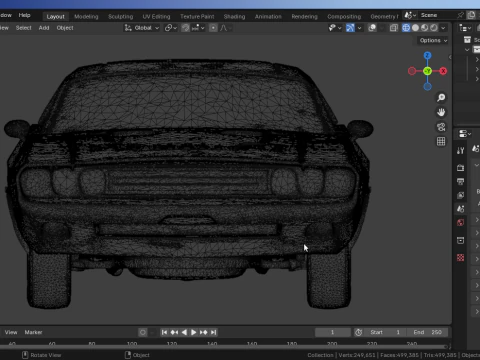Screen dimensions: 480x360
Task: Collapse the Scene Collection in outliner
Action: [467, 50]
